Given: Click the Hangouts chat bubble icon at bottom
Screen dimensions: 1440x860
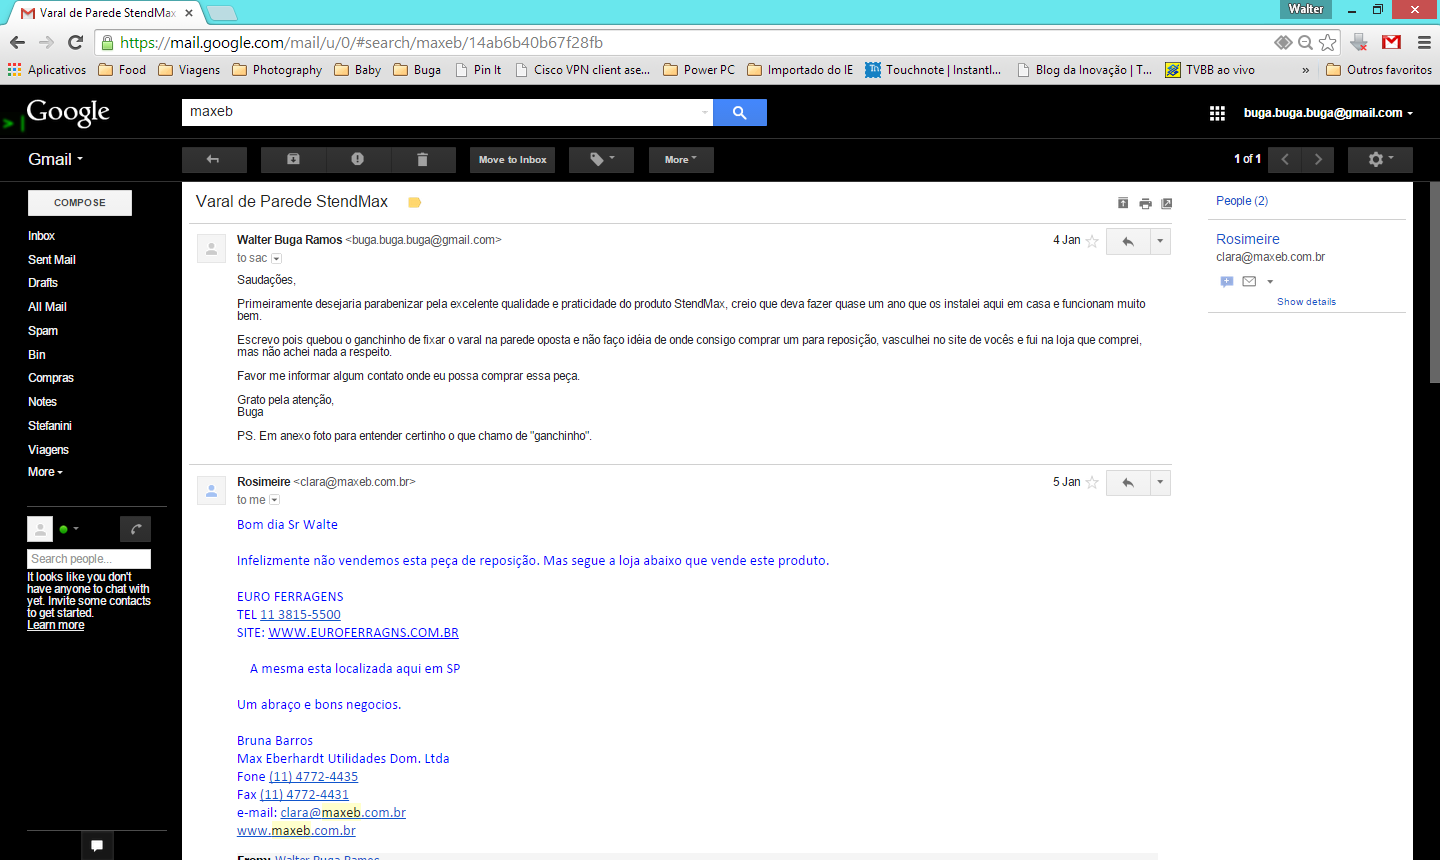Looking at the screenshot, I should tap(97, 846).
